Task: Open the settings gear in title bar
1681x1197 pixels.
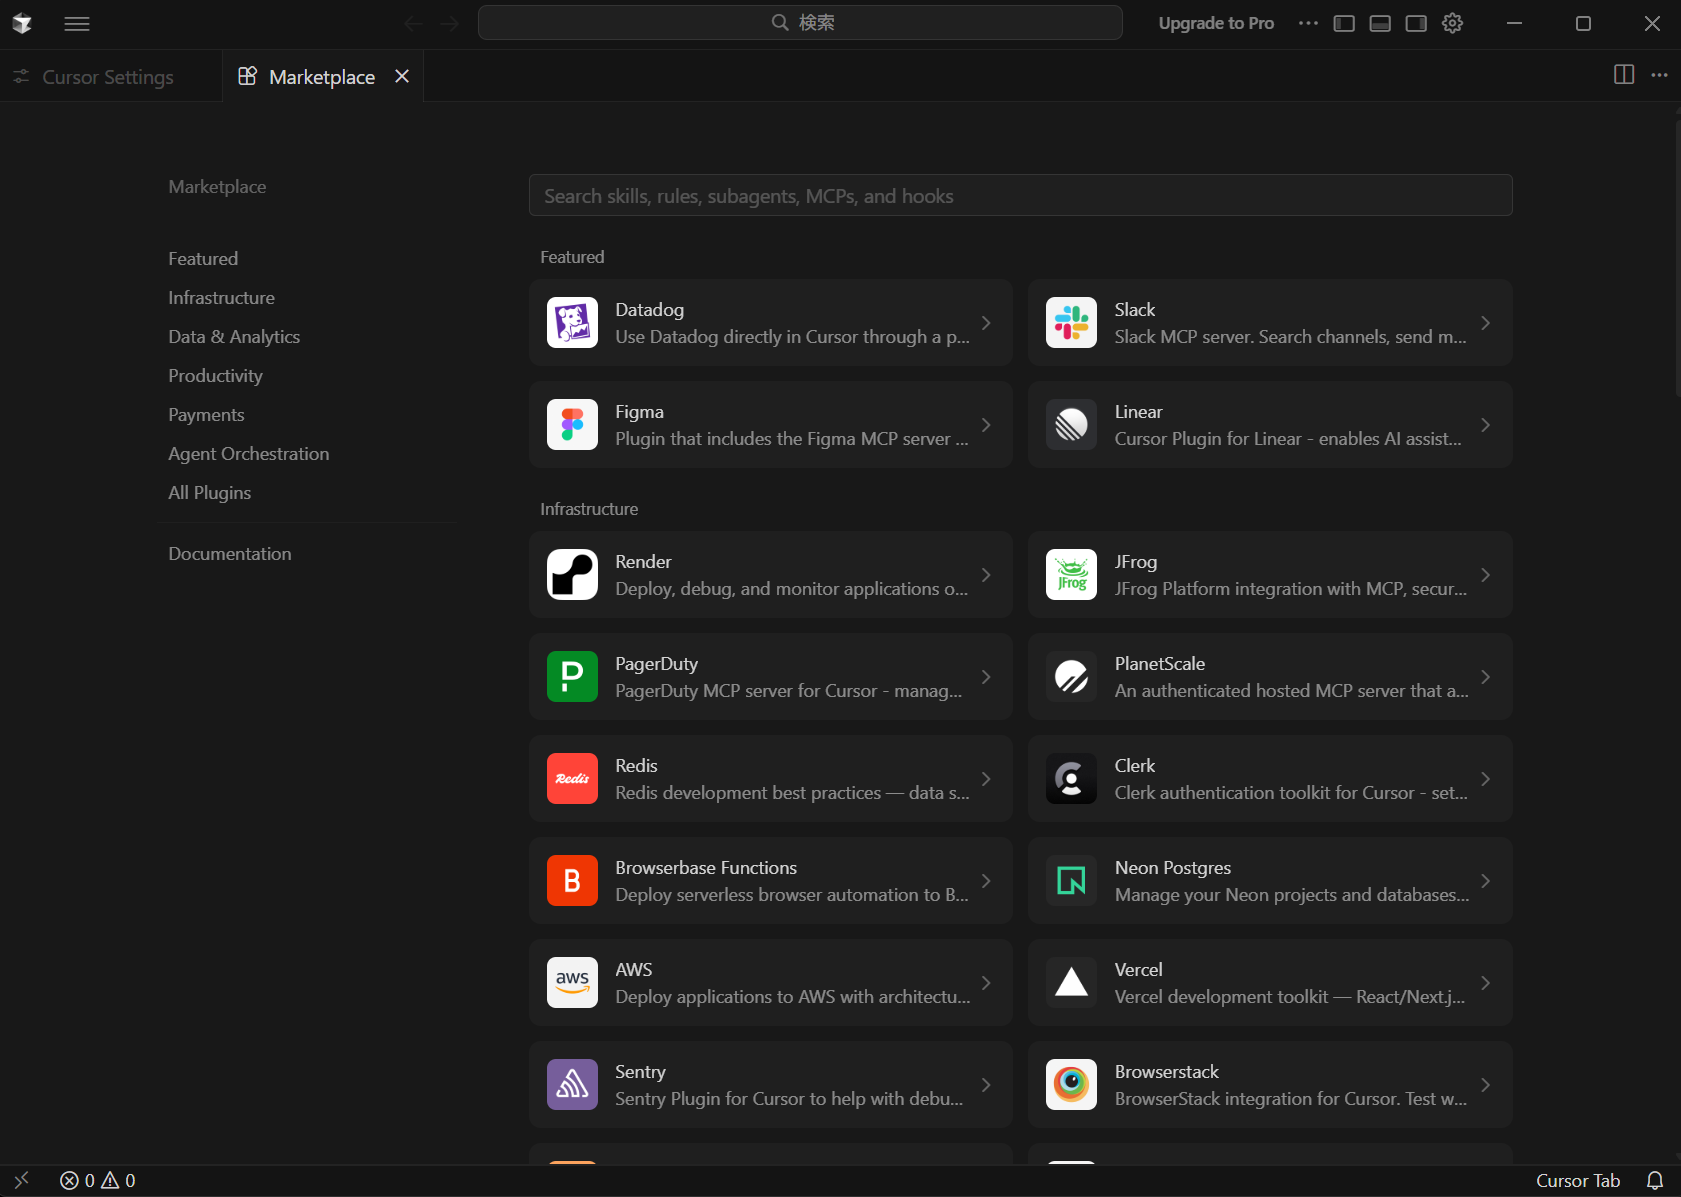Action: click(1452, 23)
